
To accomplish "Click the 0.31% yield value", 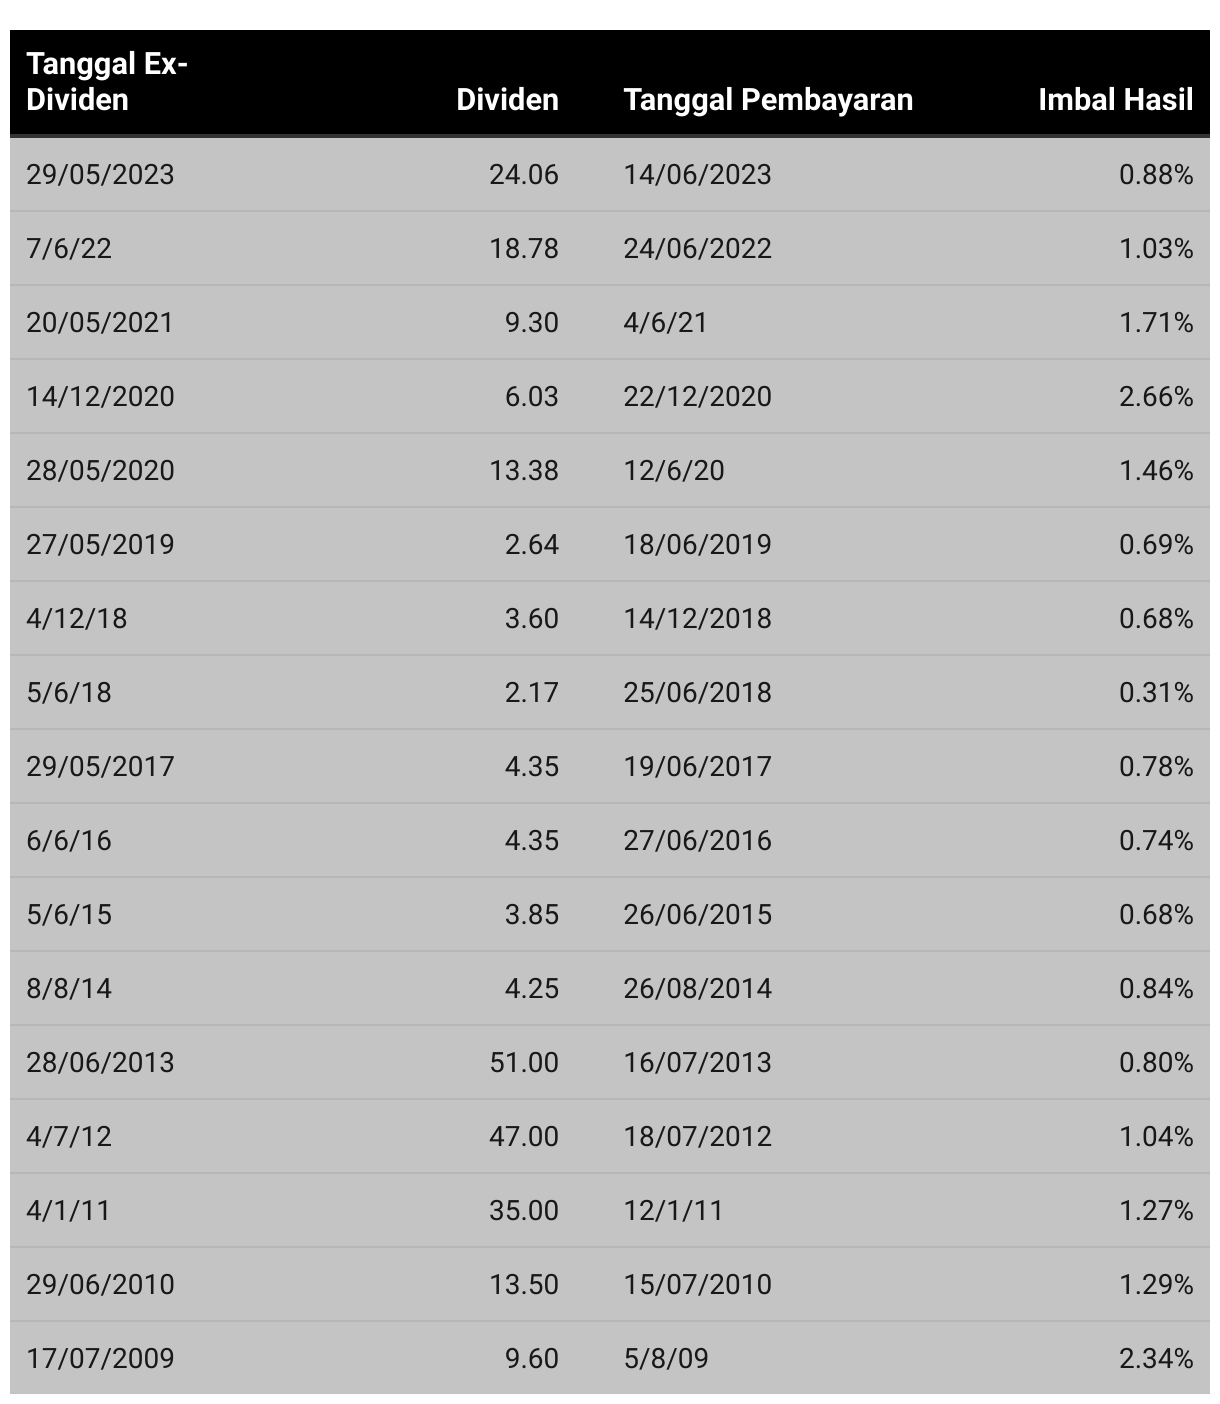I will 1155,693.
